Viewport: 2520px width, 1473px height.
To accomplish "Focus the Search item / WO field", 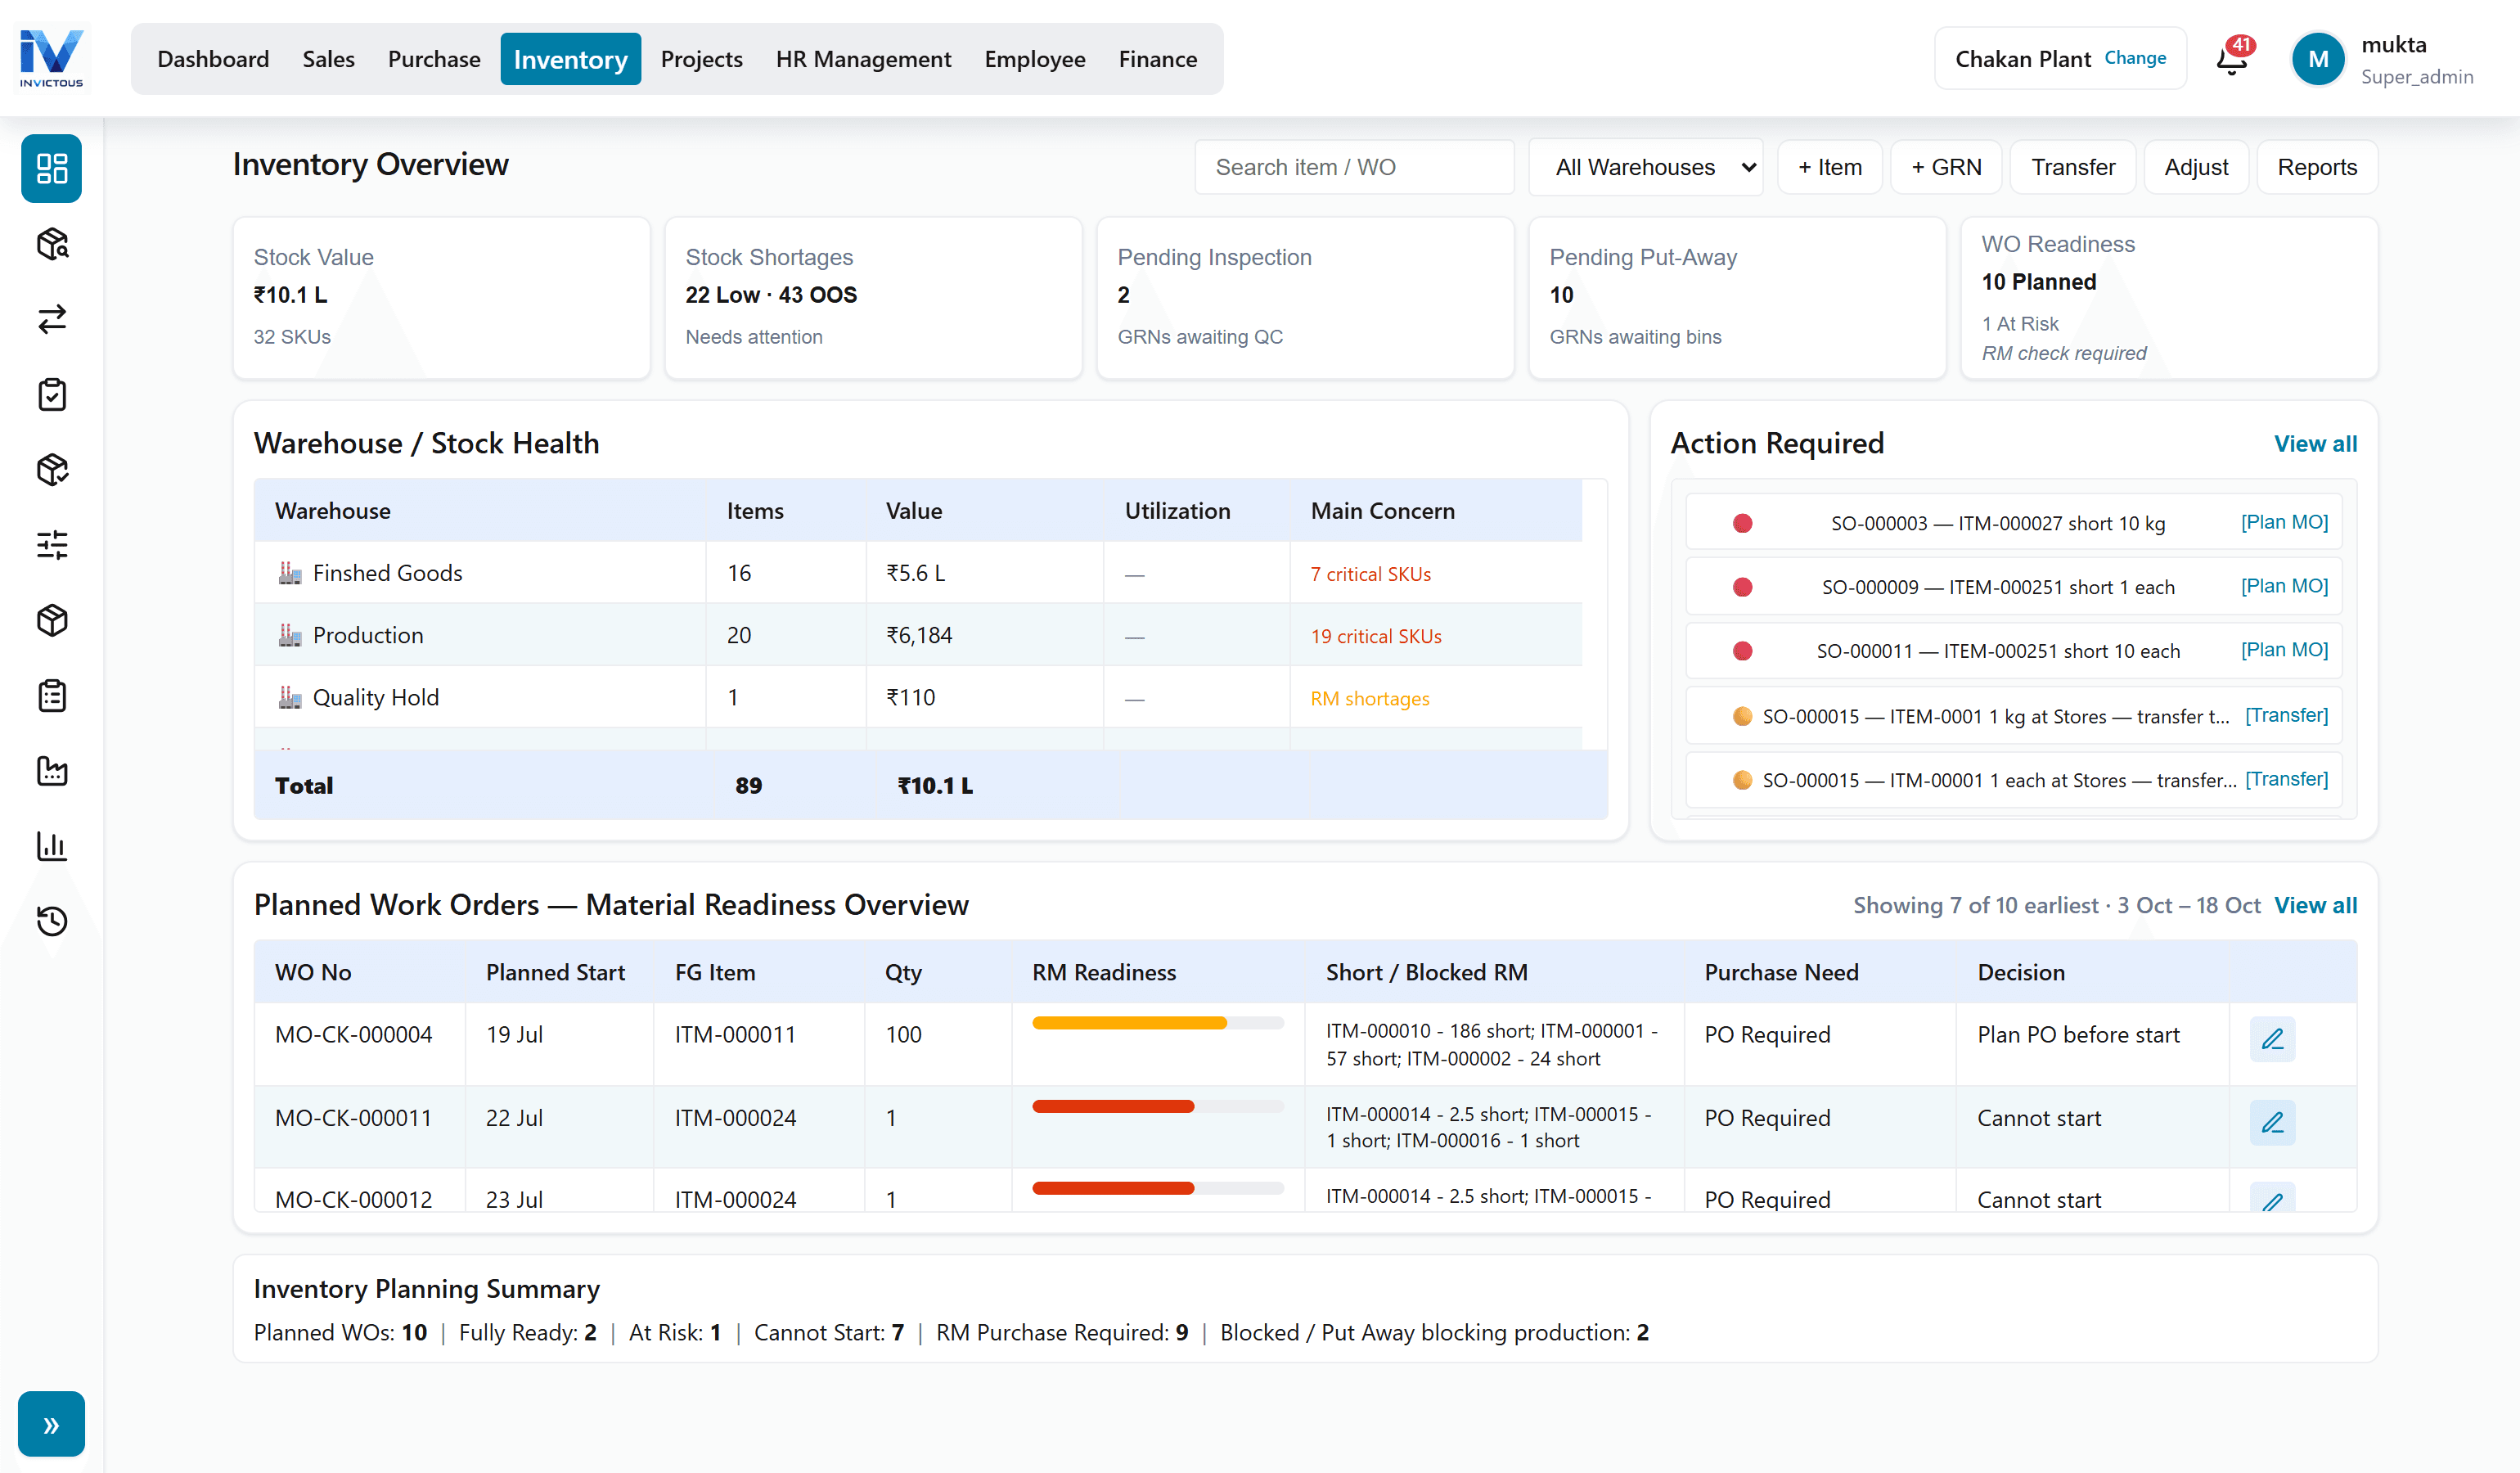I will click(x=1353, y=167).
